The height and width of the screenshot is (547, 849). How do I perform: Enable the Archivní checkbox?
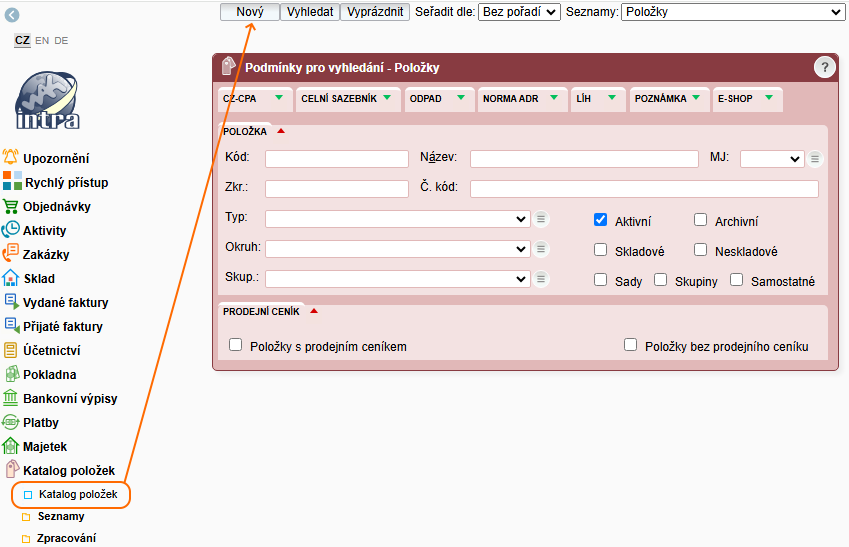point(701,220)
